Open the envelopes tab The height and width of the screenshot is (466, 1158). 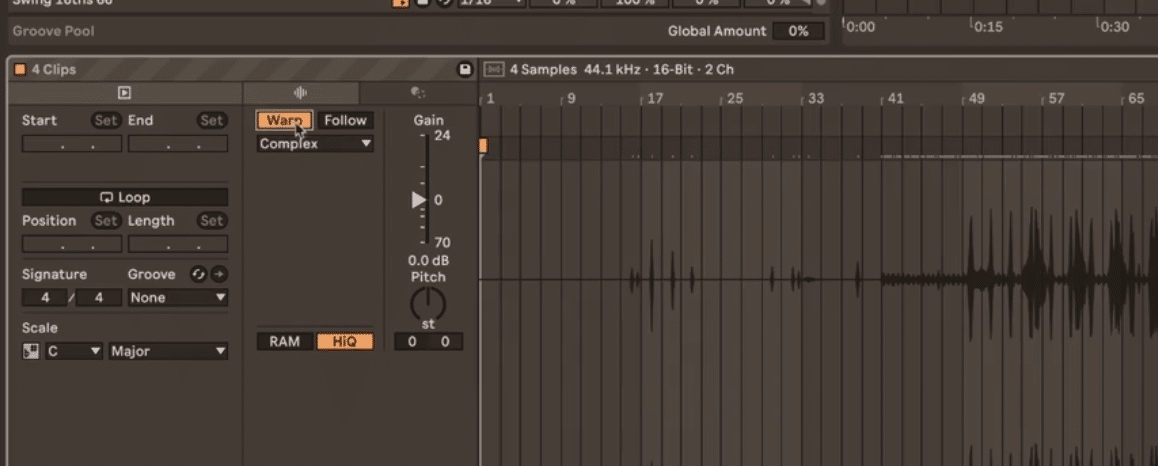pos(418,93)
